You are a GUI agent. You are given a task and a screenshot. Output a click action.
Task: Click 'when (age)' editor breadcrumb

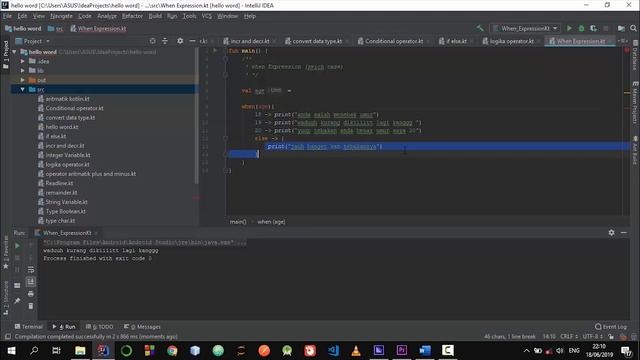click(x=271, y=222)
